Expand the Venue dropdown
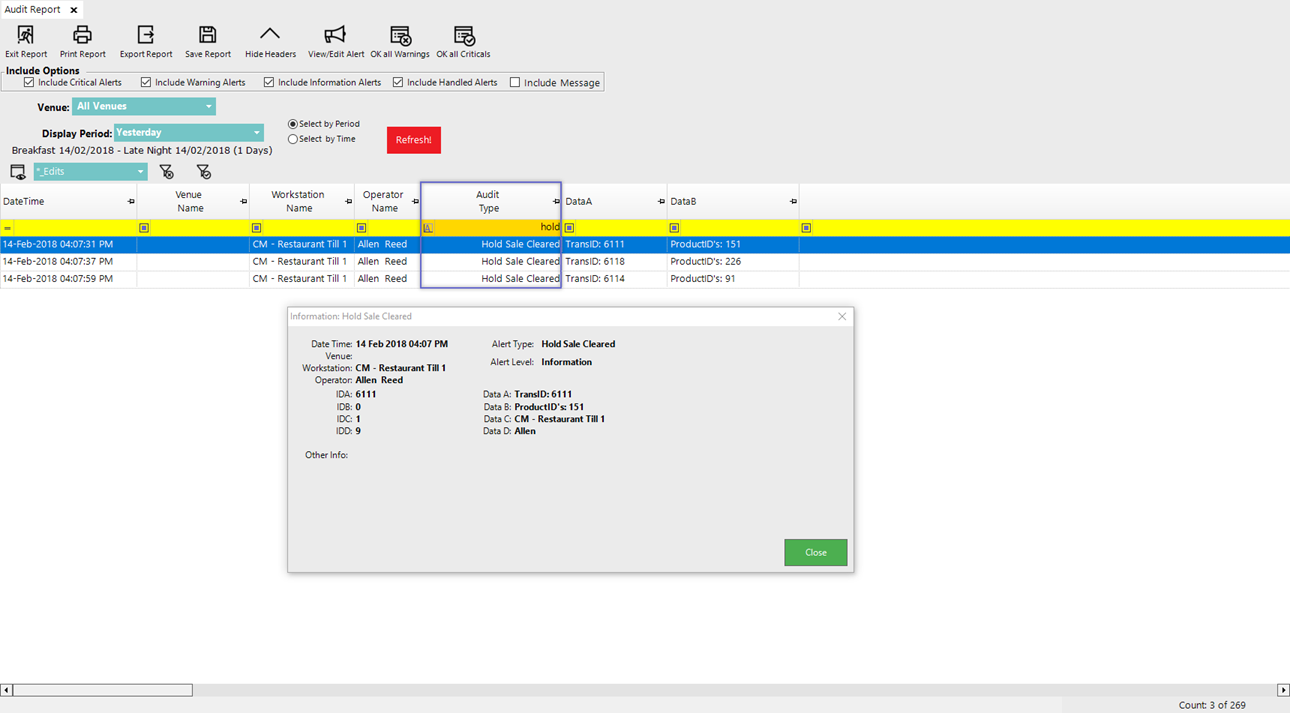Viewport: 1290px width, 713px height. point(208,107)
